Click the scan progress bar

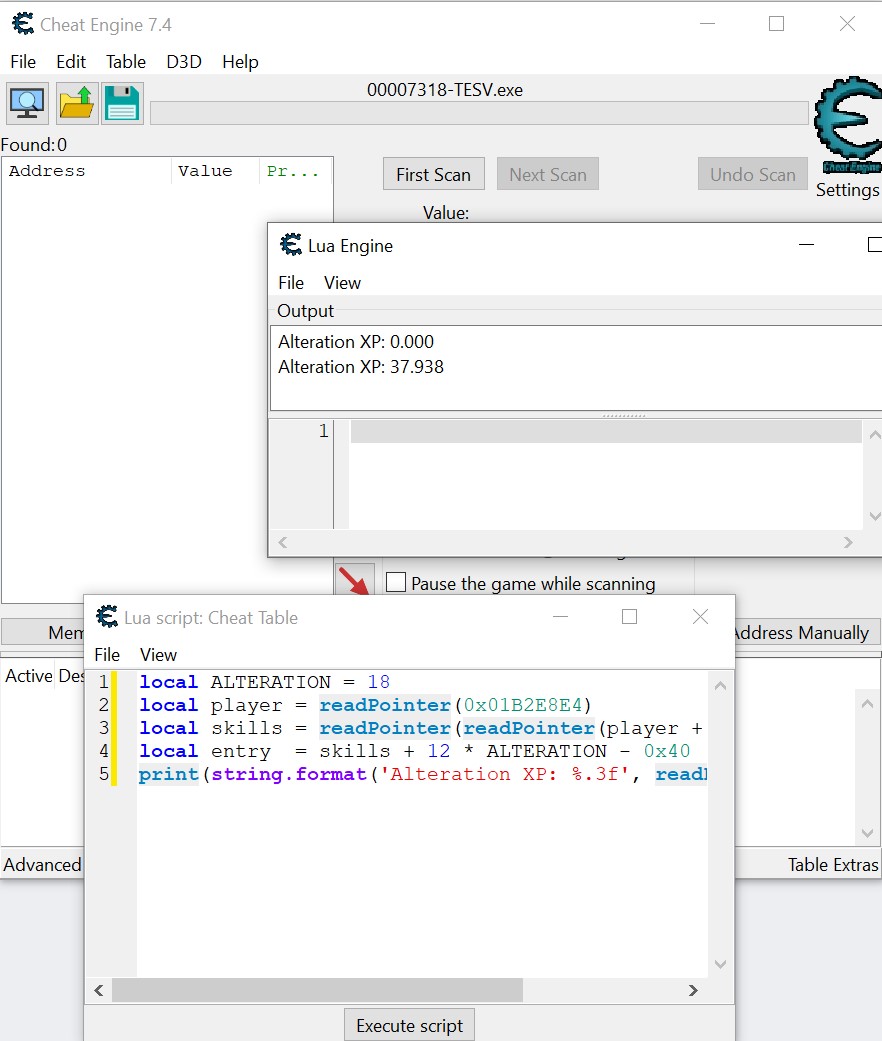479,113
